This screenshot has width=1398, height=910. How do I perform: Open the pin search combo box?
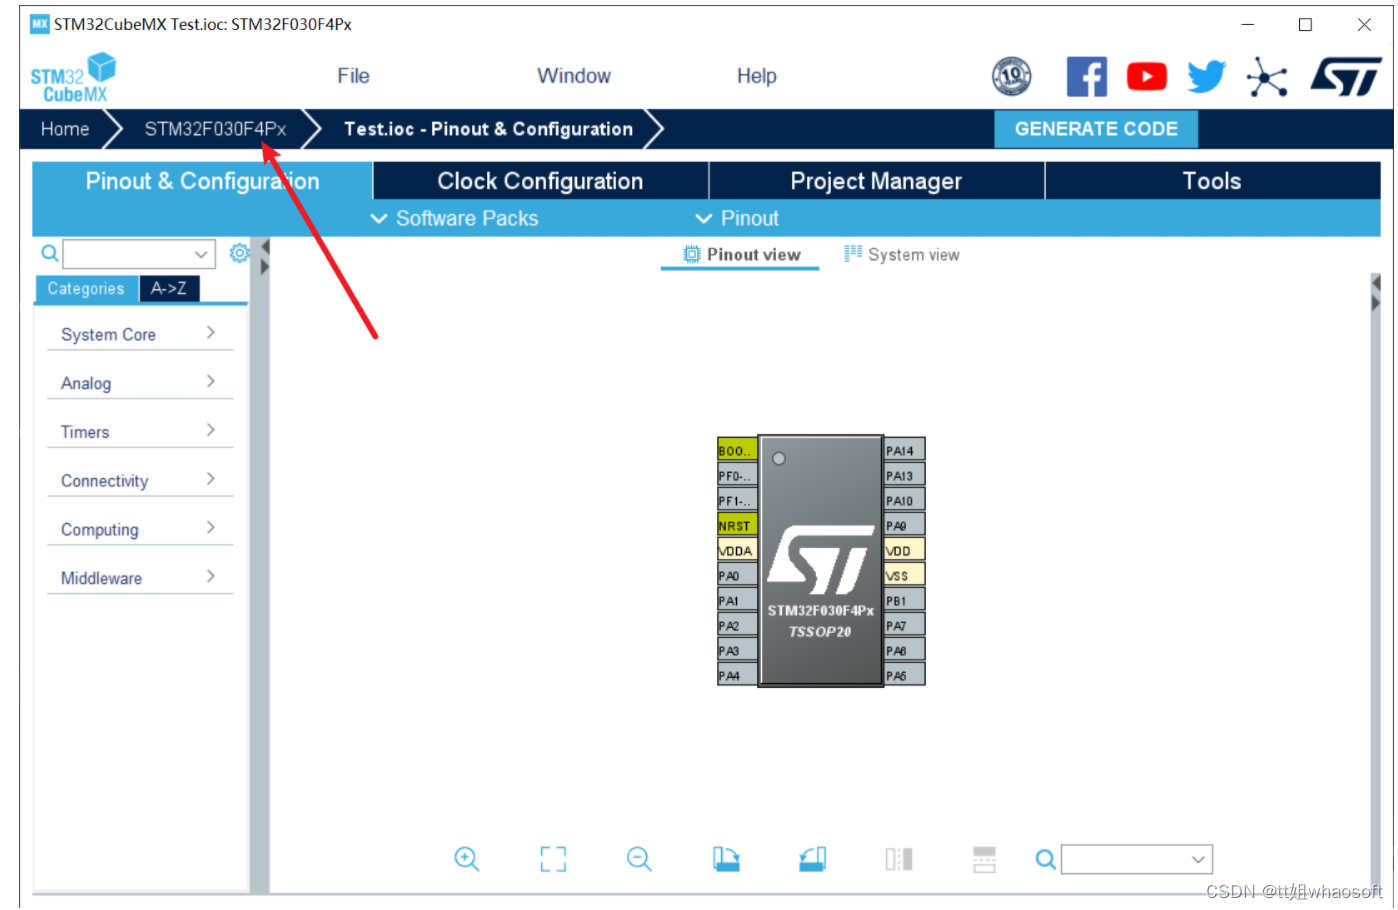[x=1137, y=859]
